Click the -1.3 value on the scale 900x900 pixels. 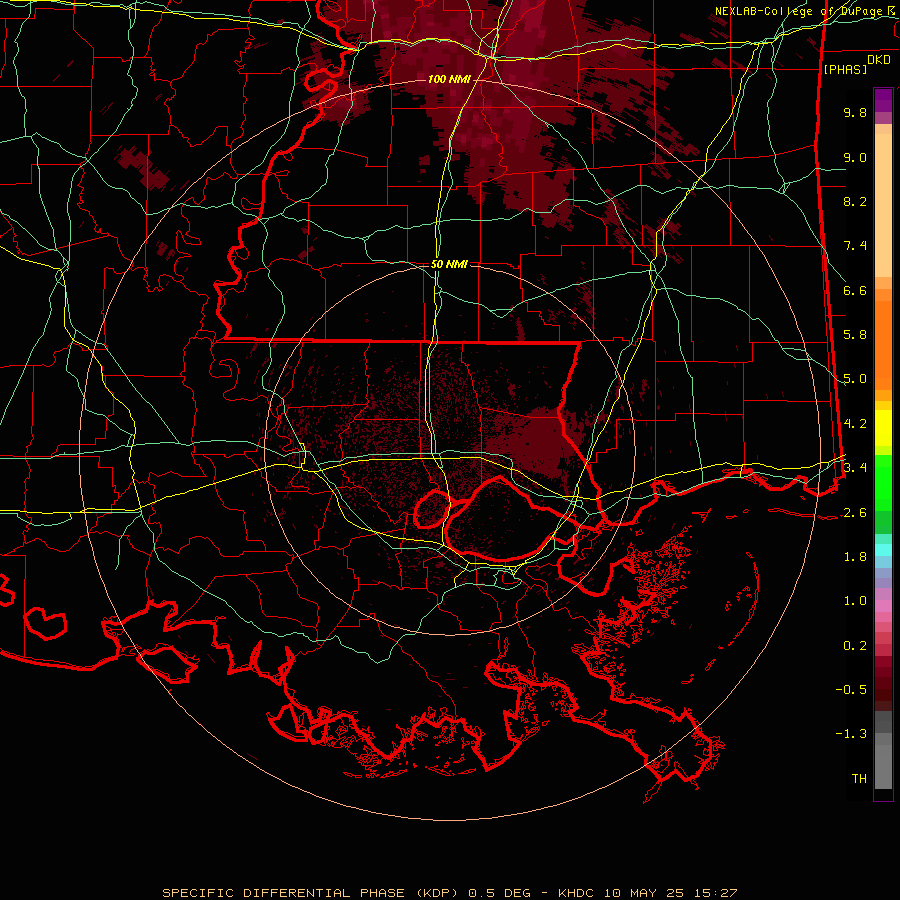(851, 734)
